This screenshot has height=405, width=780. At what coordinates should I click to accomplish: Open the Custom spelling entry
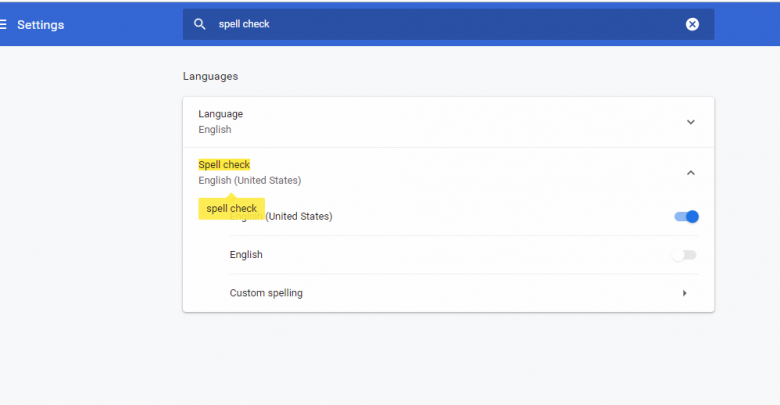point(266,293)
